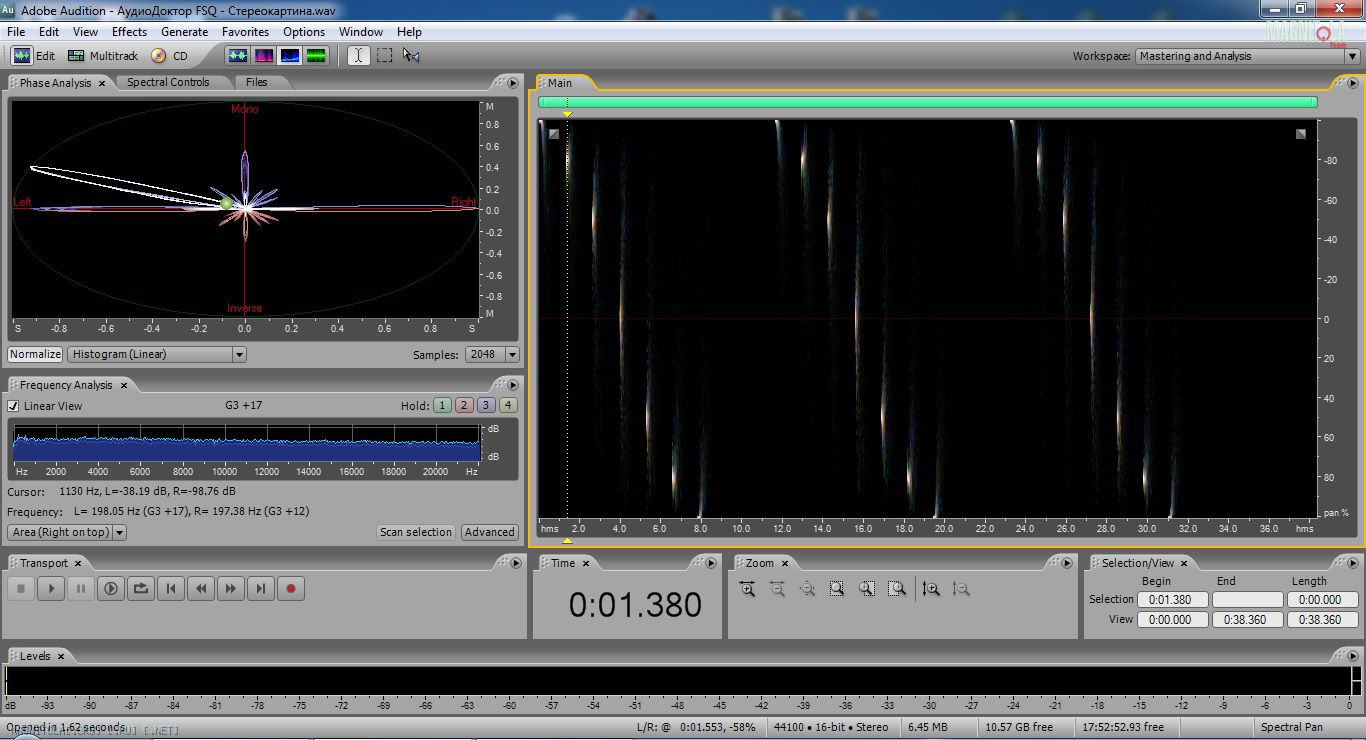Close the Frequency Analysis panel tab
The image size is (1366, 740).
coord(124,385)
